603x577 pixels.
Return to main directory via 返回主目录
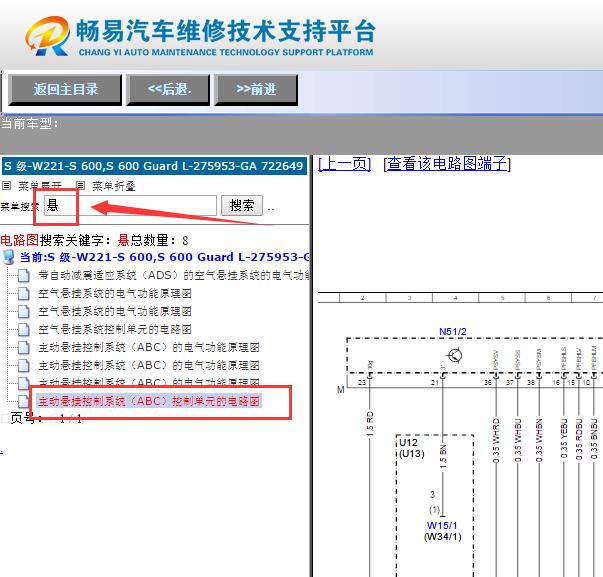click(65, 90)
